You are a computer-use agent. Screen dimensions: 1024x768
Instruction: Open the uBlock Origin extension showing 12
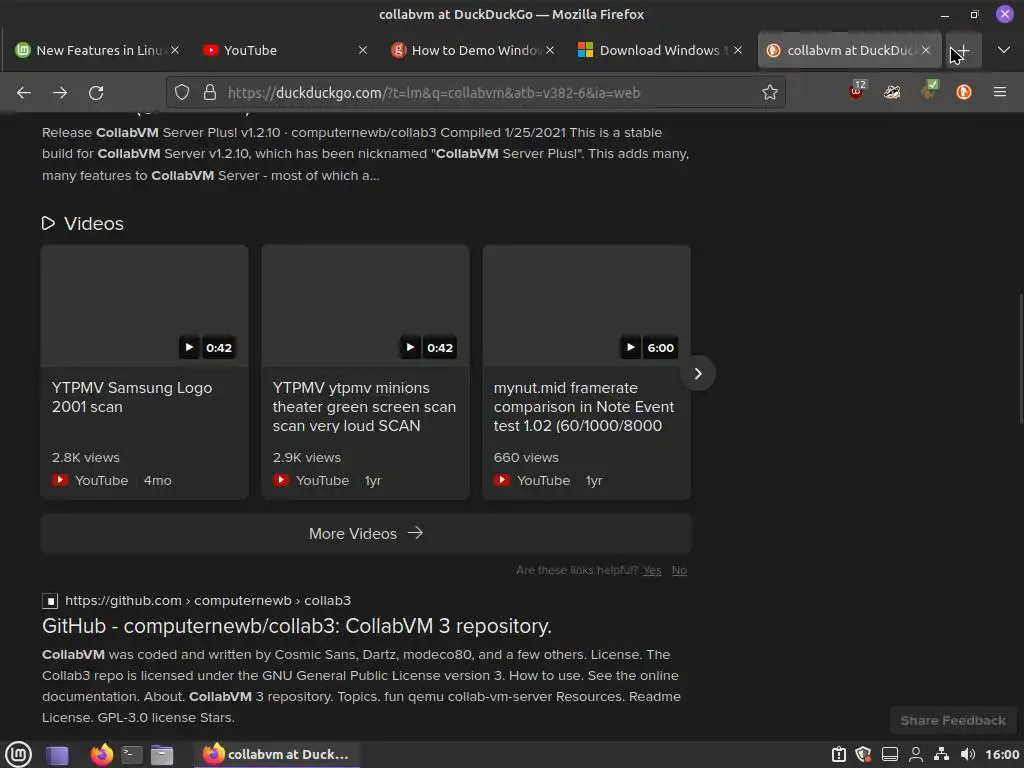tap(856, 91)
